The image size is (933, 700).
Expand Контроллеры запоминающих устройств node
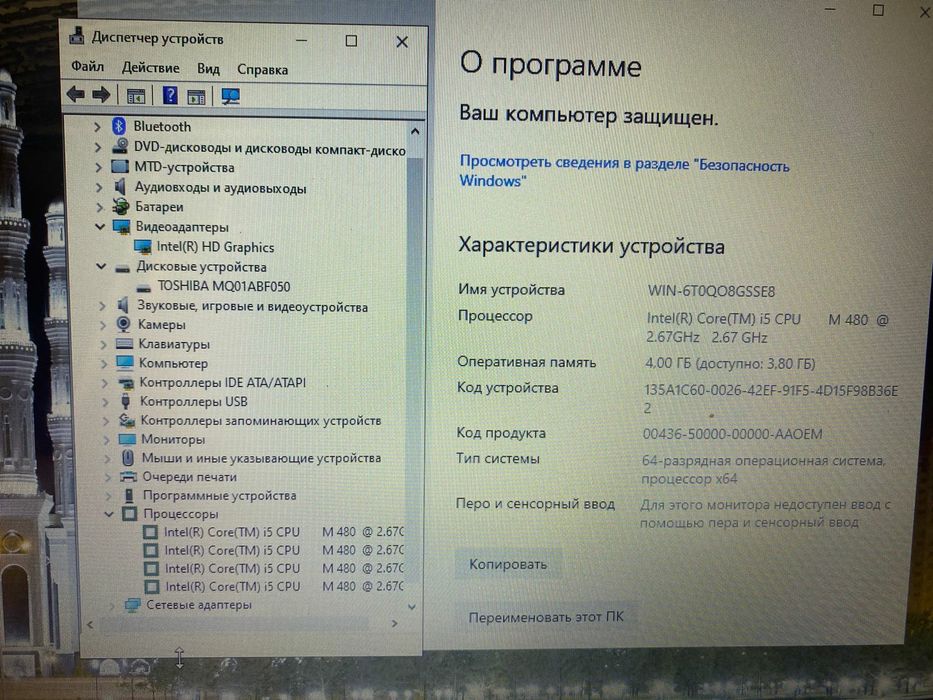point(106,421)
